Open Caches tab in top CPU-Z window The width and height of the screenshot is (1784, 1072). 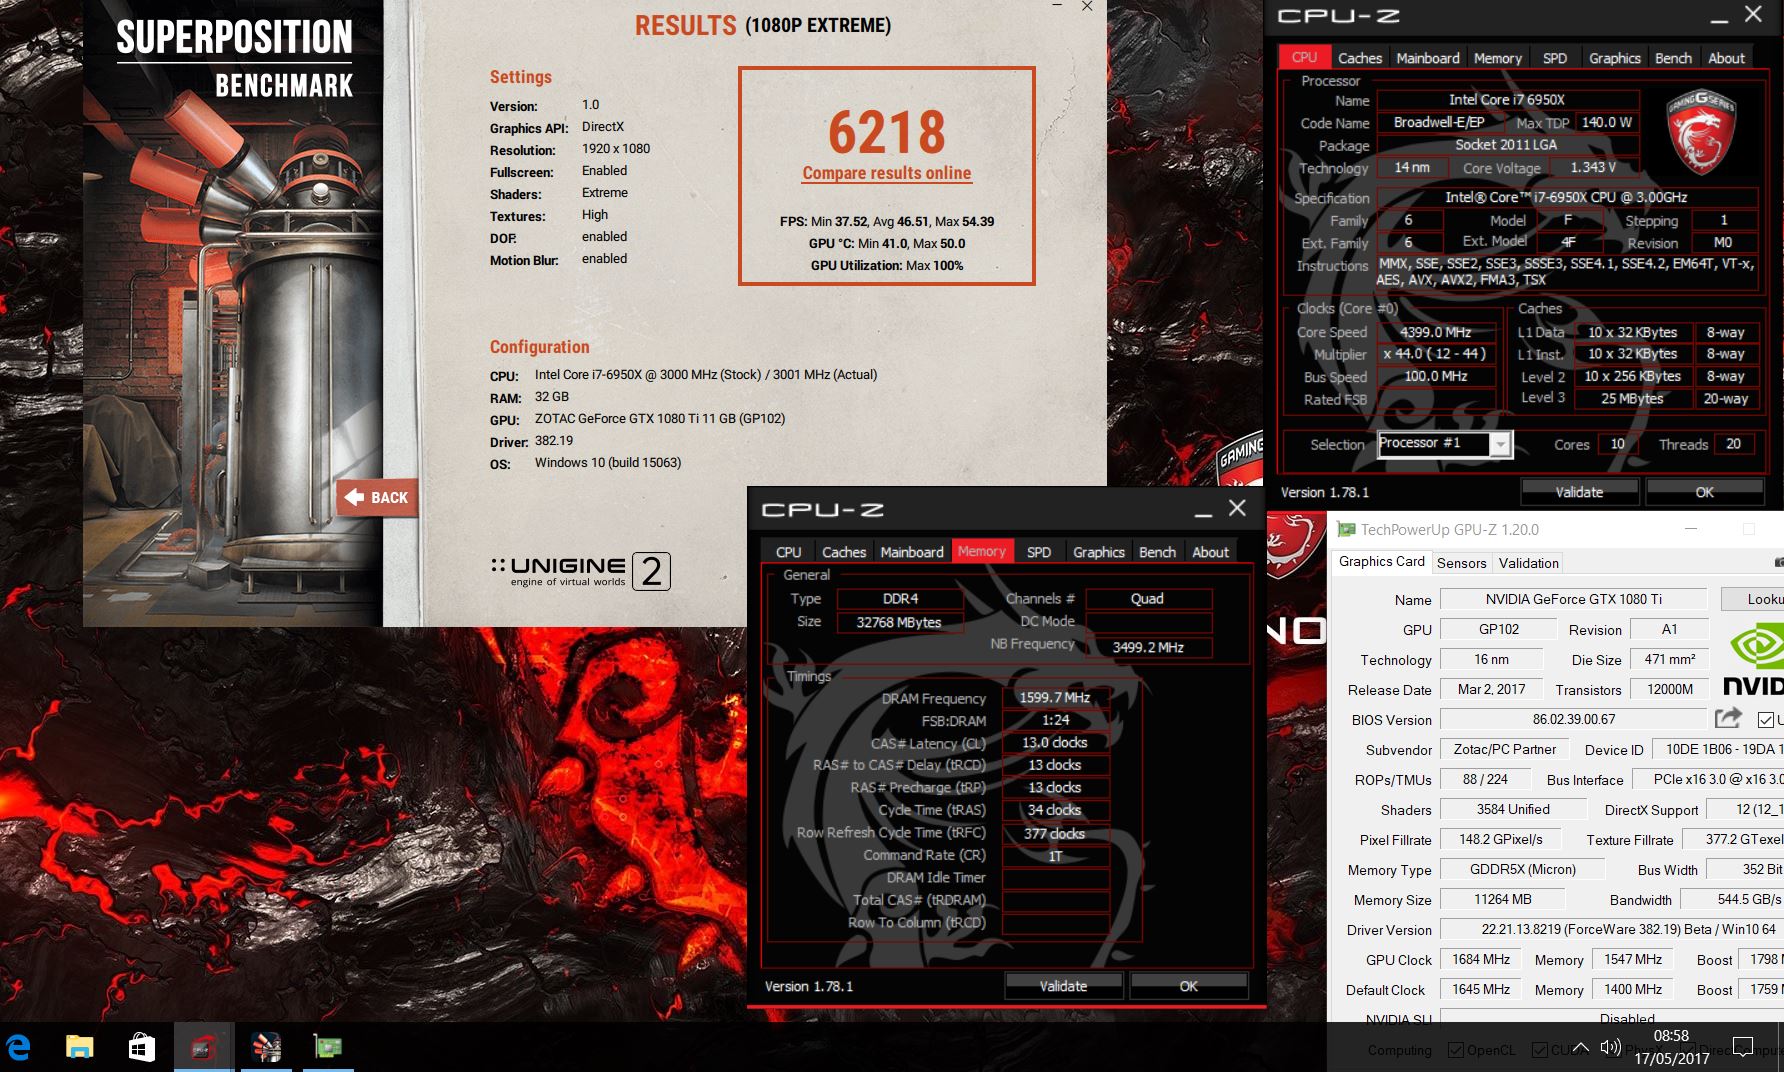(1360, 58)
